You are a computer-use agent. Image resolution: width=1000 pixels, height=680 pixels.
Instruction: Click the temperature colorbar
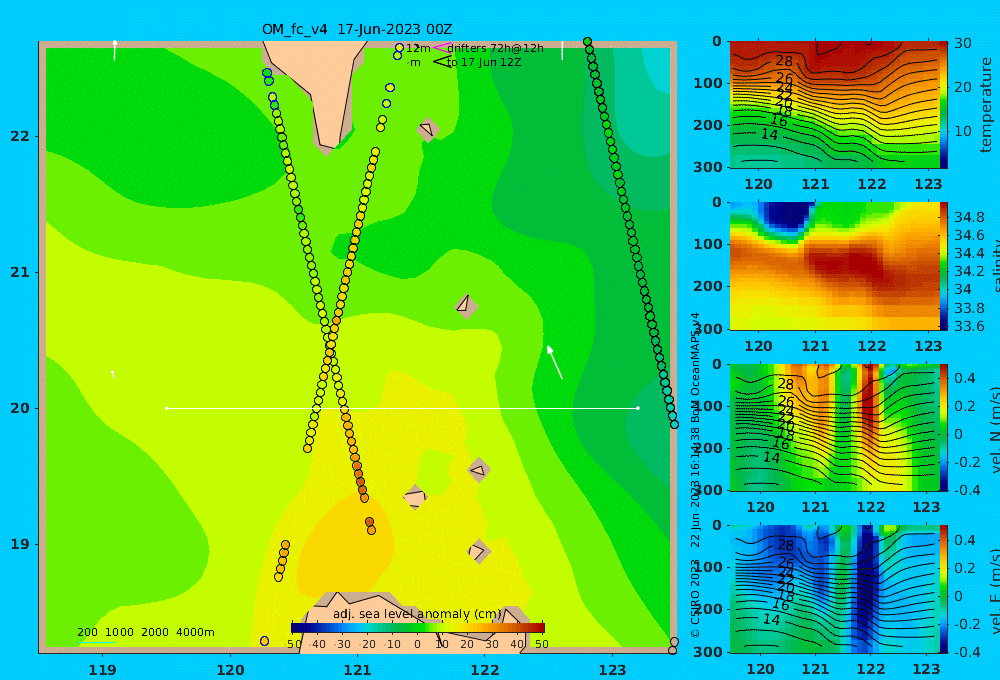(x=943, y=105)
